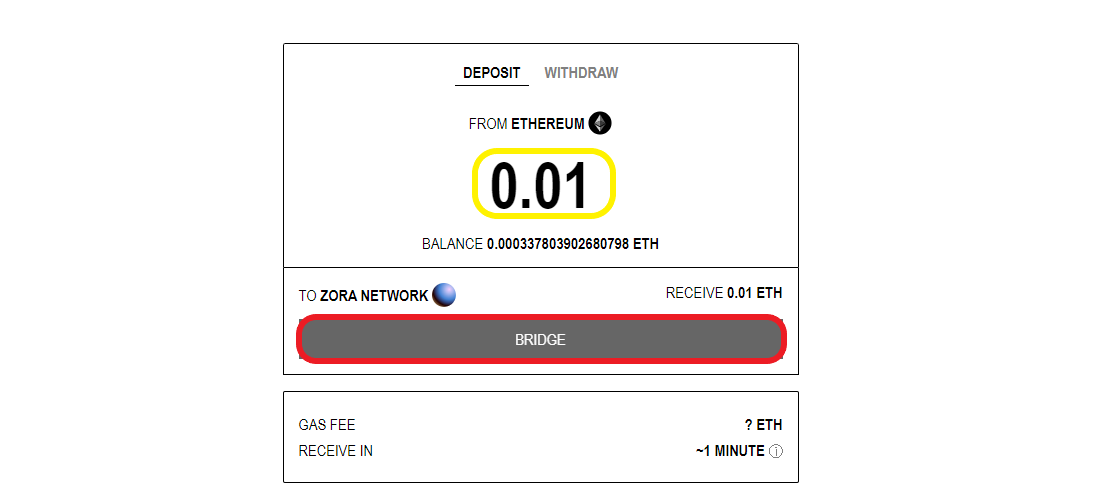Click the ETHEREUM network name

pyautogui.click(x=548, y=125)
